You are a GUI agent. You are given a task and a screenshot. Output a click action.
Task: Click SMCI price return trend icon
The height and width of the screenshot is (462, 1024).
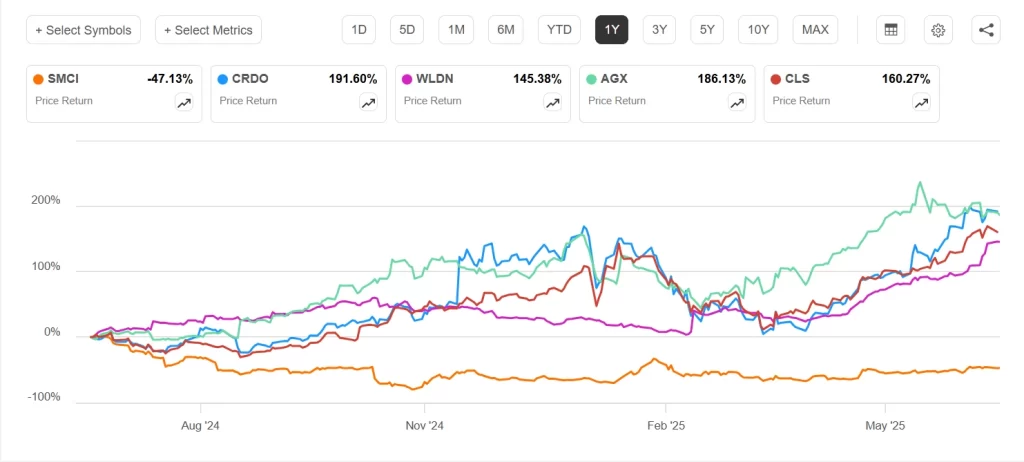pos(184,102)
